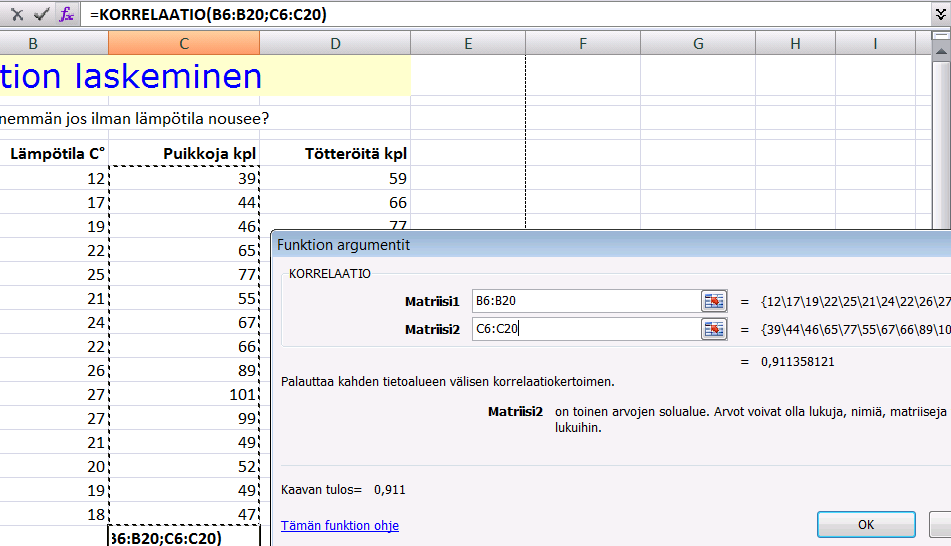Viewport: 951px width, 546px height.
Task: Select the Puikkoja cell with value 67
Action: pos(184,322)
